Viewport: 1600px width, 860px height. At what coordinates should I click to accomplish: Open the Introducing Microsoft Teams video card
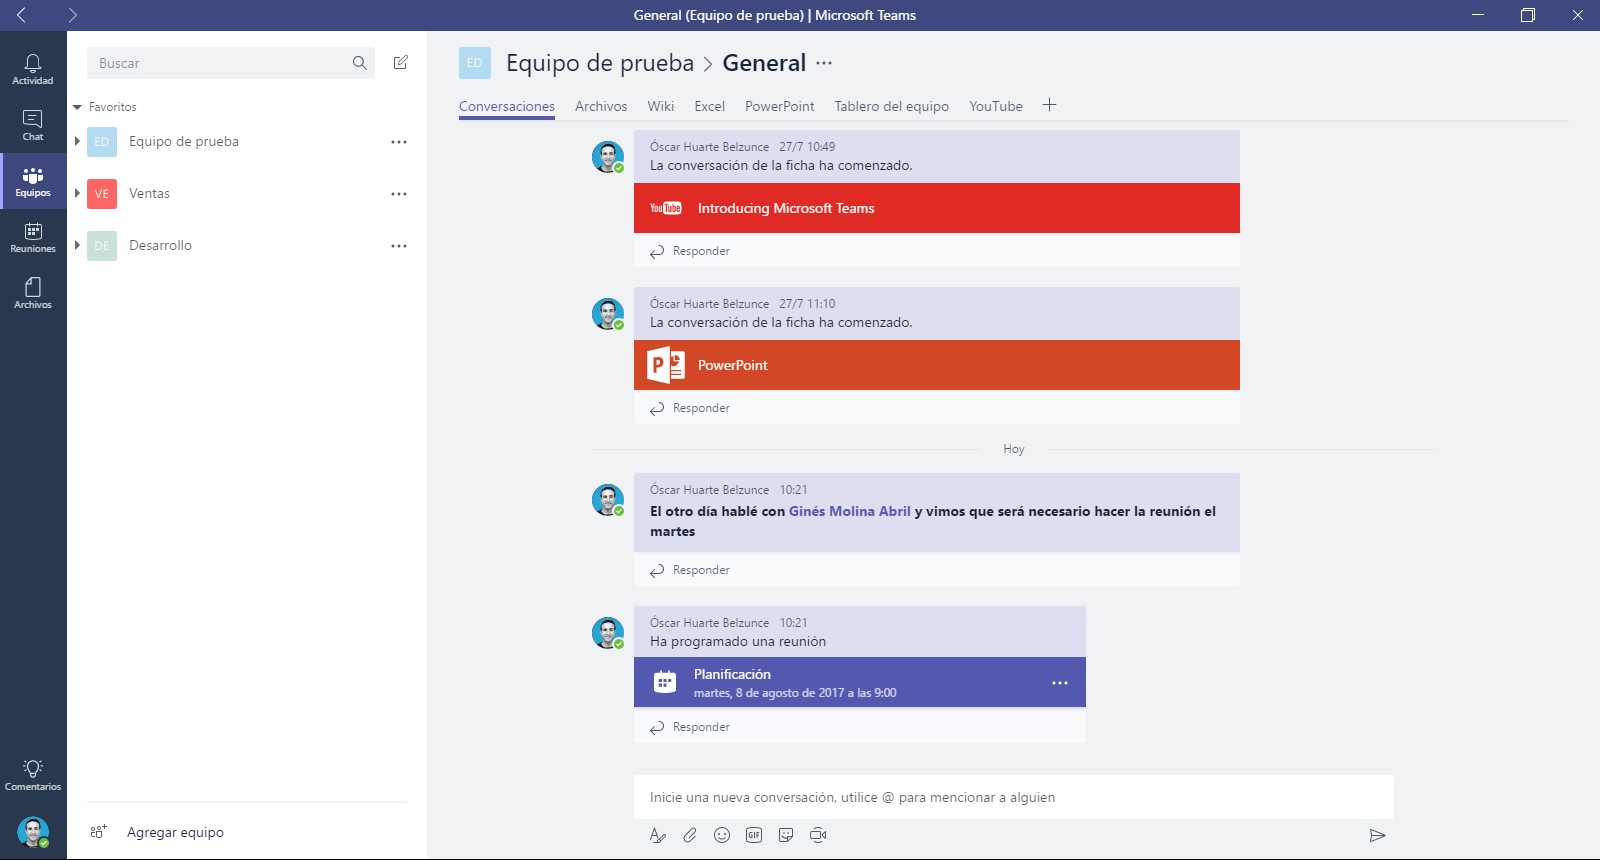pyautogui.click(x=937, y=208)
